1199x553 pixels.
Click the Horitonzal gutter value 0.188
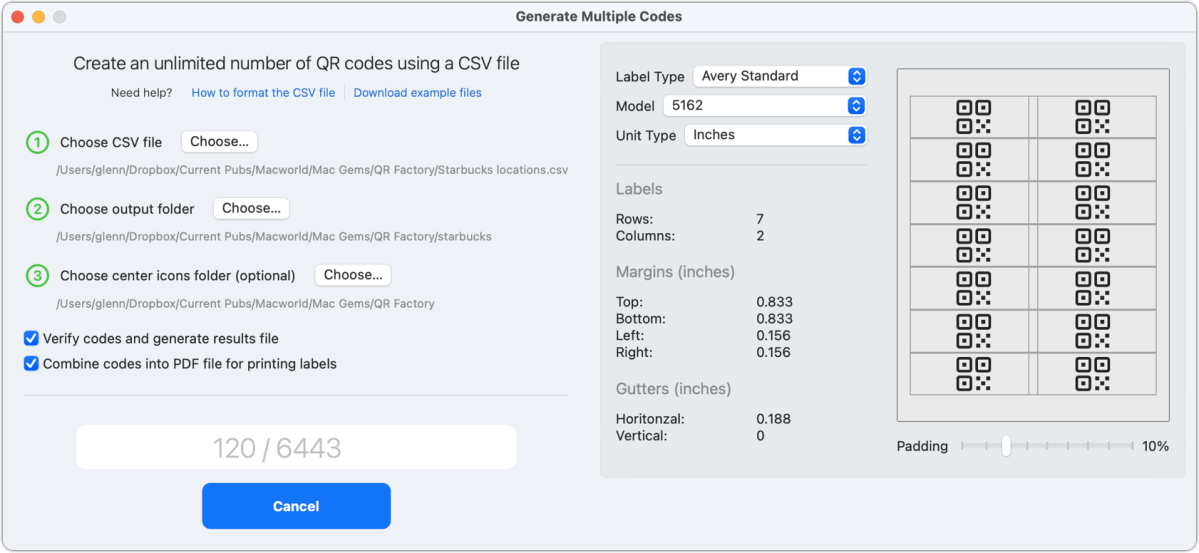coord(774,419)
